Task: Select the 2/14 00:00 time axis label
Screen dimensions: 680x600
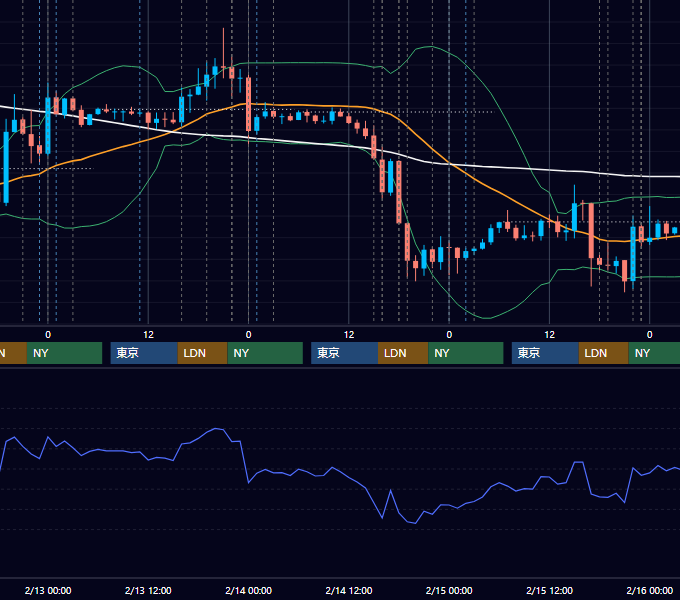Action: coord(248,590)
